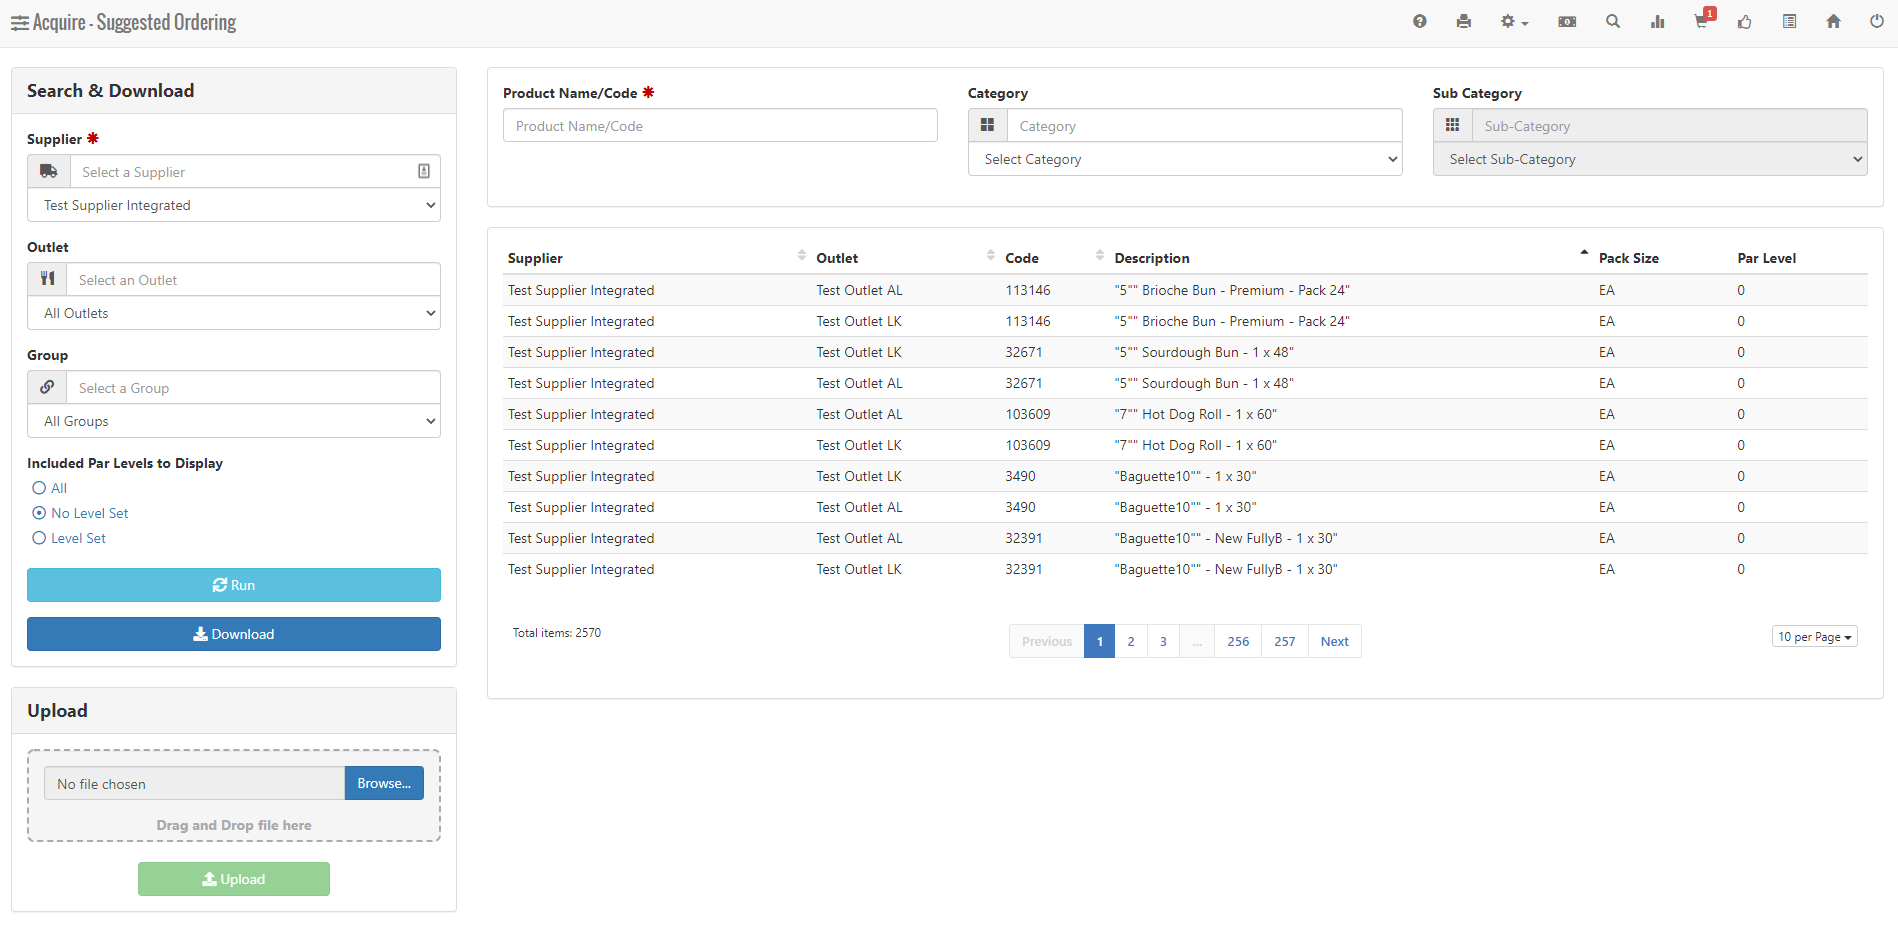The width and height of the screenshot is (1898, 925).
Task: Click 103609 Hot Dog Roll Test Outlet AL description
Action: 1196,414
